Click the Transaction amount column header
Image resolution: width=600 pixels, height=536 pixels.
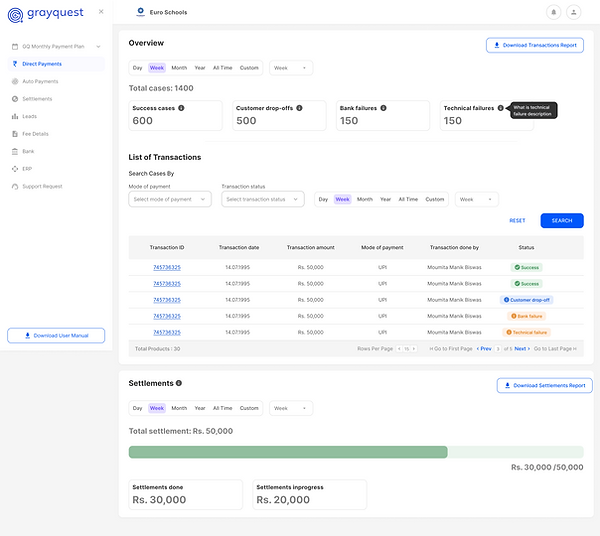(310, 248)
